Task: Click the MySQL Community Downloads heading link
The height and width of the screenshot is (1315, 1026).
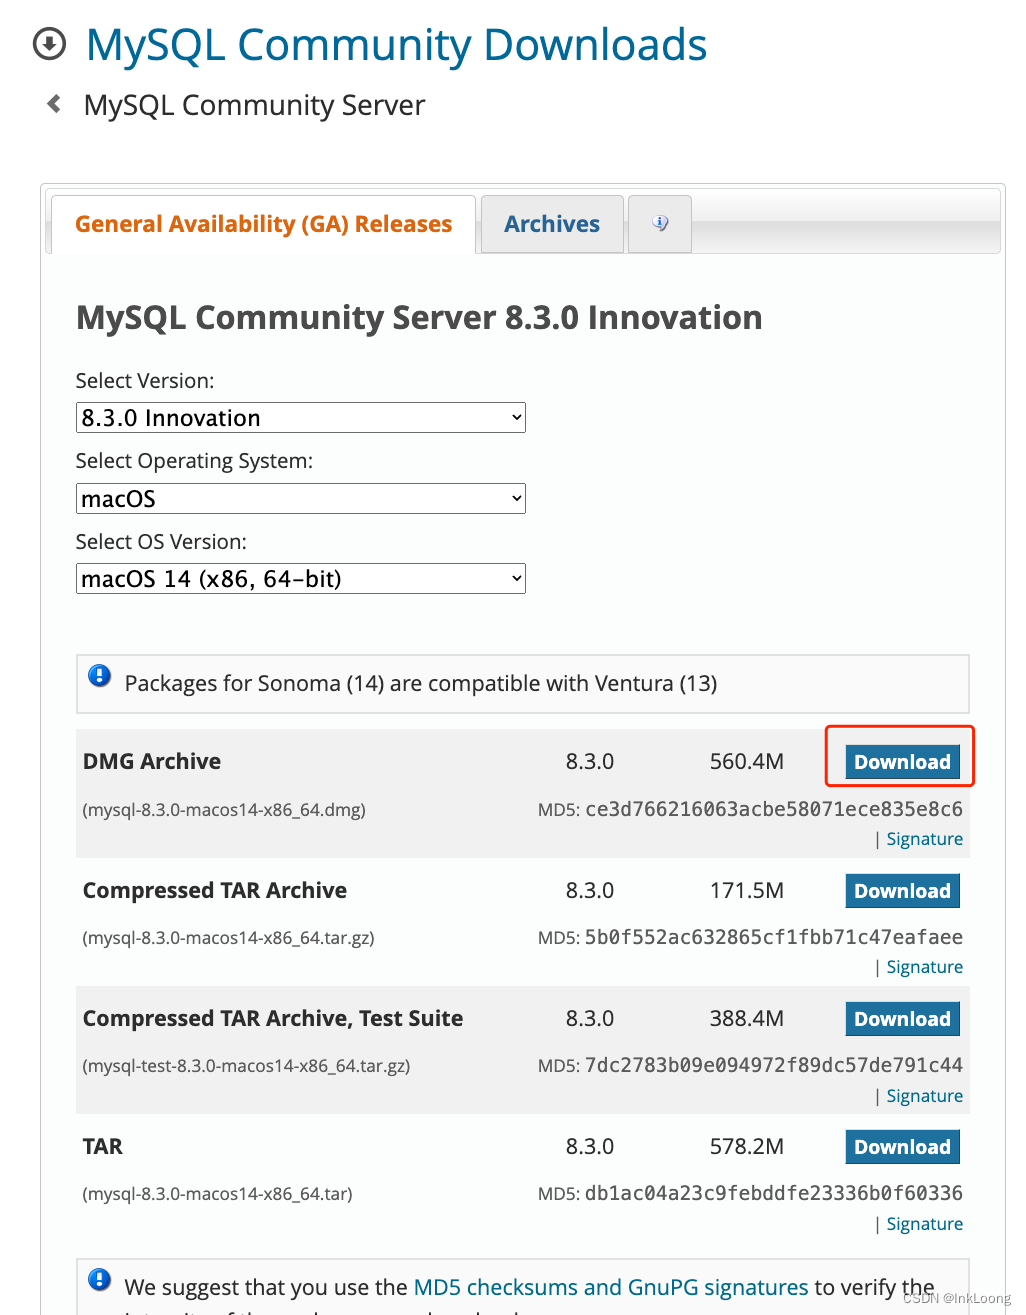Action: [397, 45]
